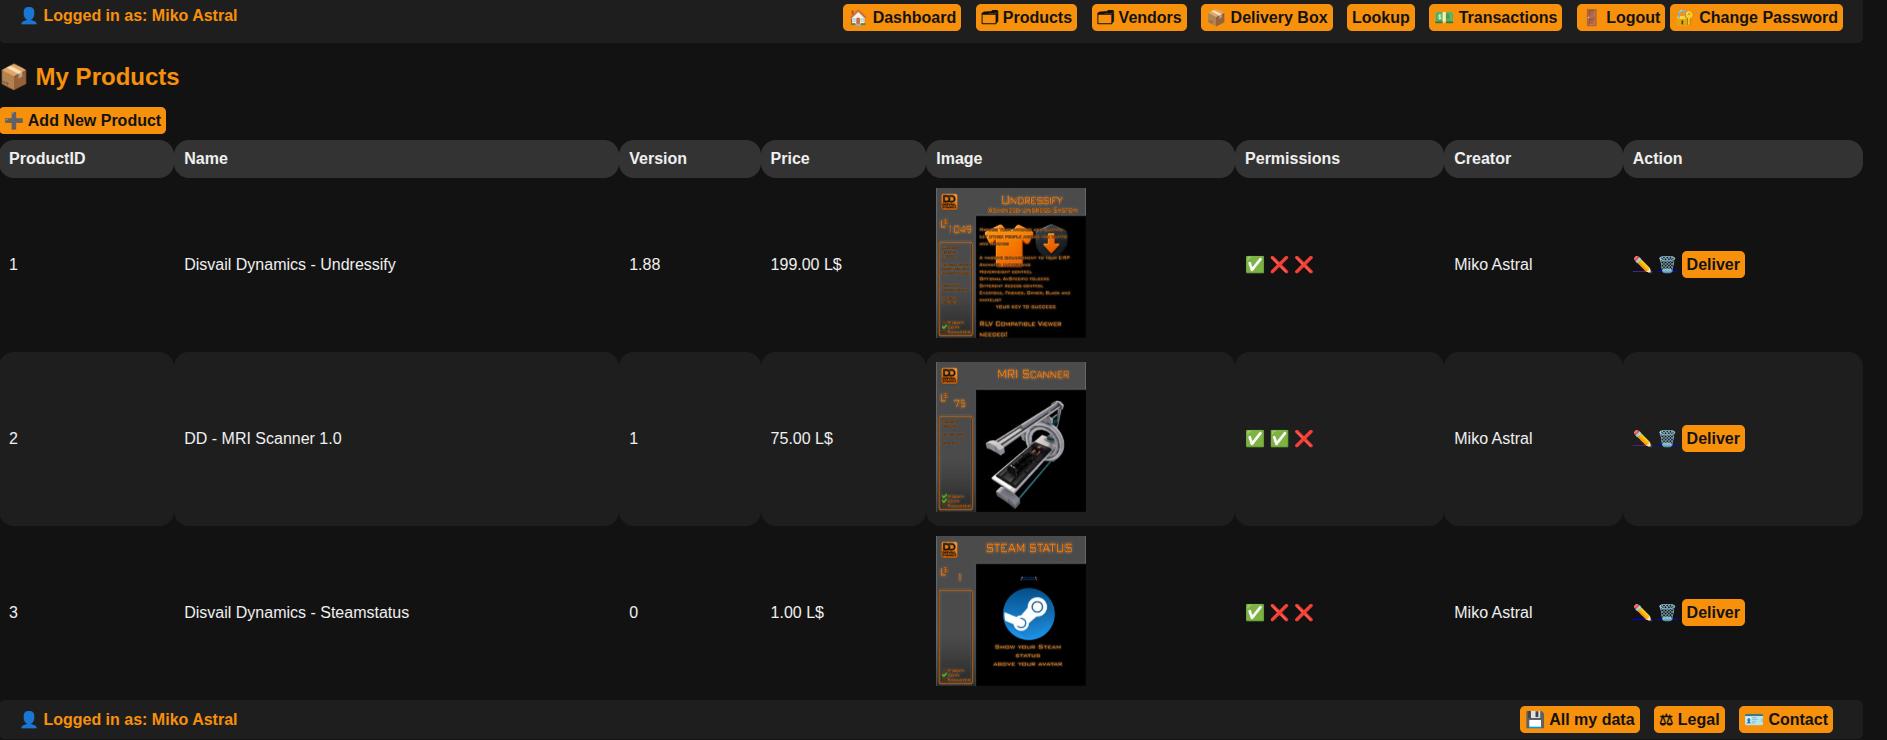Image resolution: width=1887 pixels, height=740 pixels.
Task: Click the pencil edit icon for Undressify
Action: [1642, 265]
